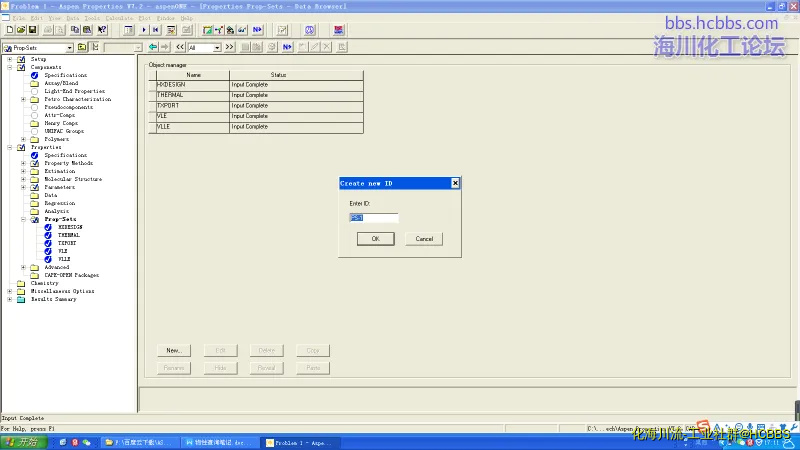The image size is (800, 450).
Task: Click the Control Panel toolbar icon
Action: 129,30
